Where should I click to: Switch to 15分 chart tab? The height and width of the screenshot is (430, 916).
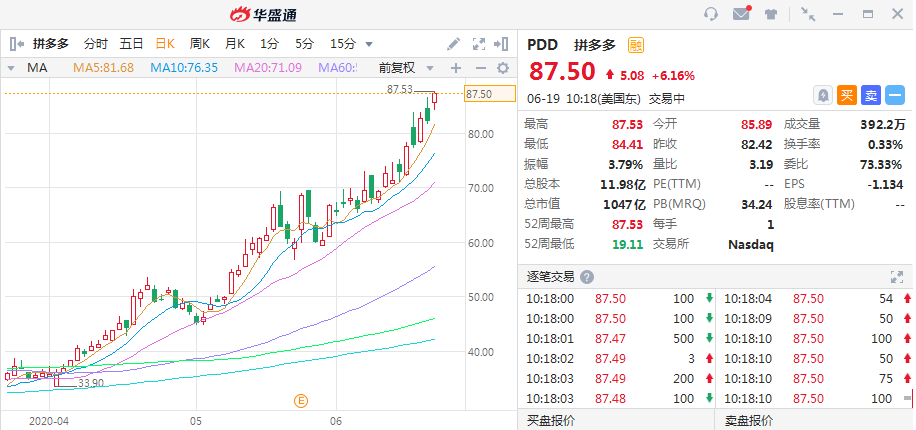pos(343,44)
